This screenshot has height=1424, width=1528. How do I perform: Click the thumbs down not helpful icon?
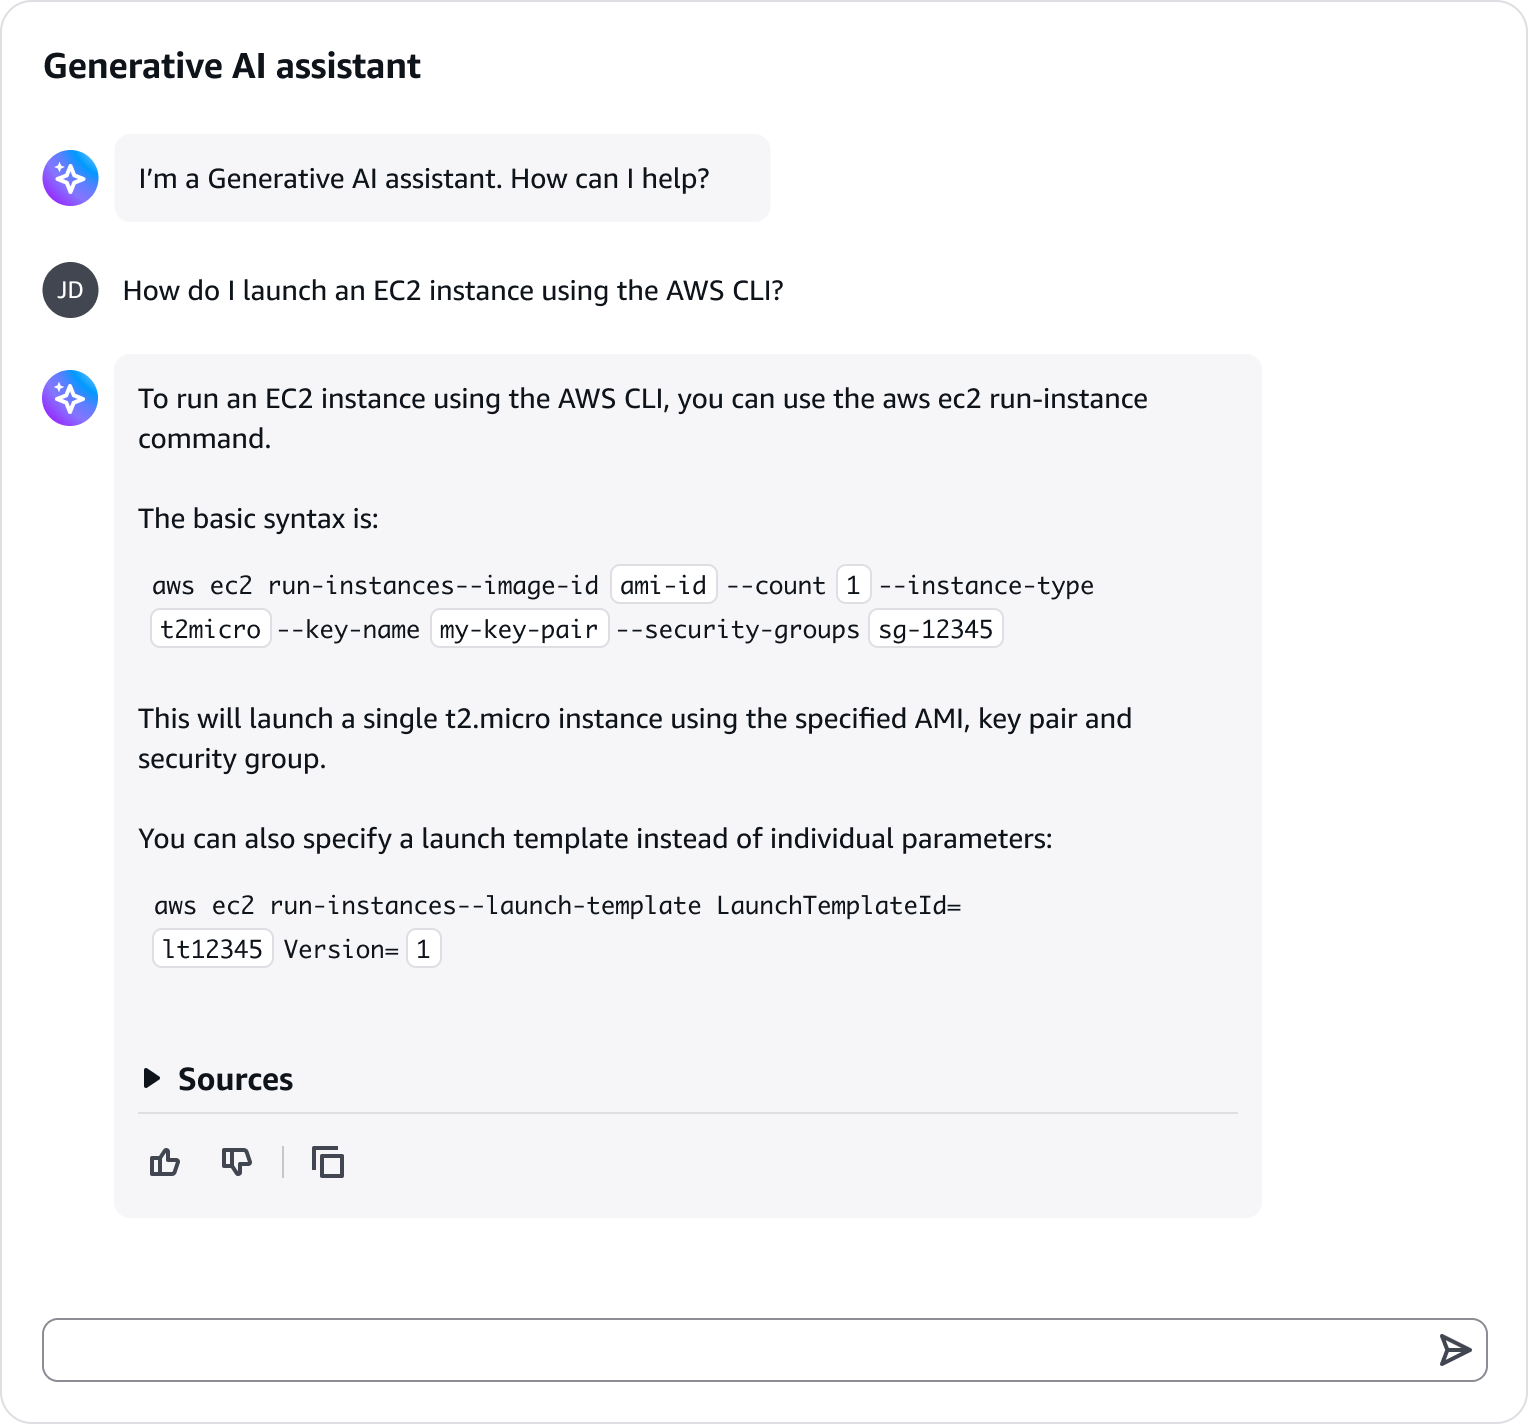(237, 1162)
